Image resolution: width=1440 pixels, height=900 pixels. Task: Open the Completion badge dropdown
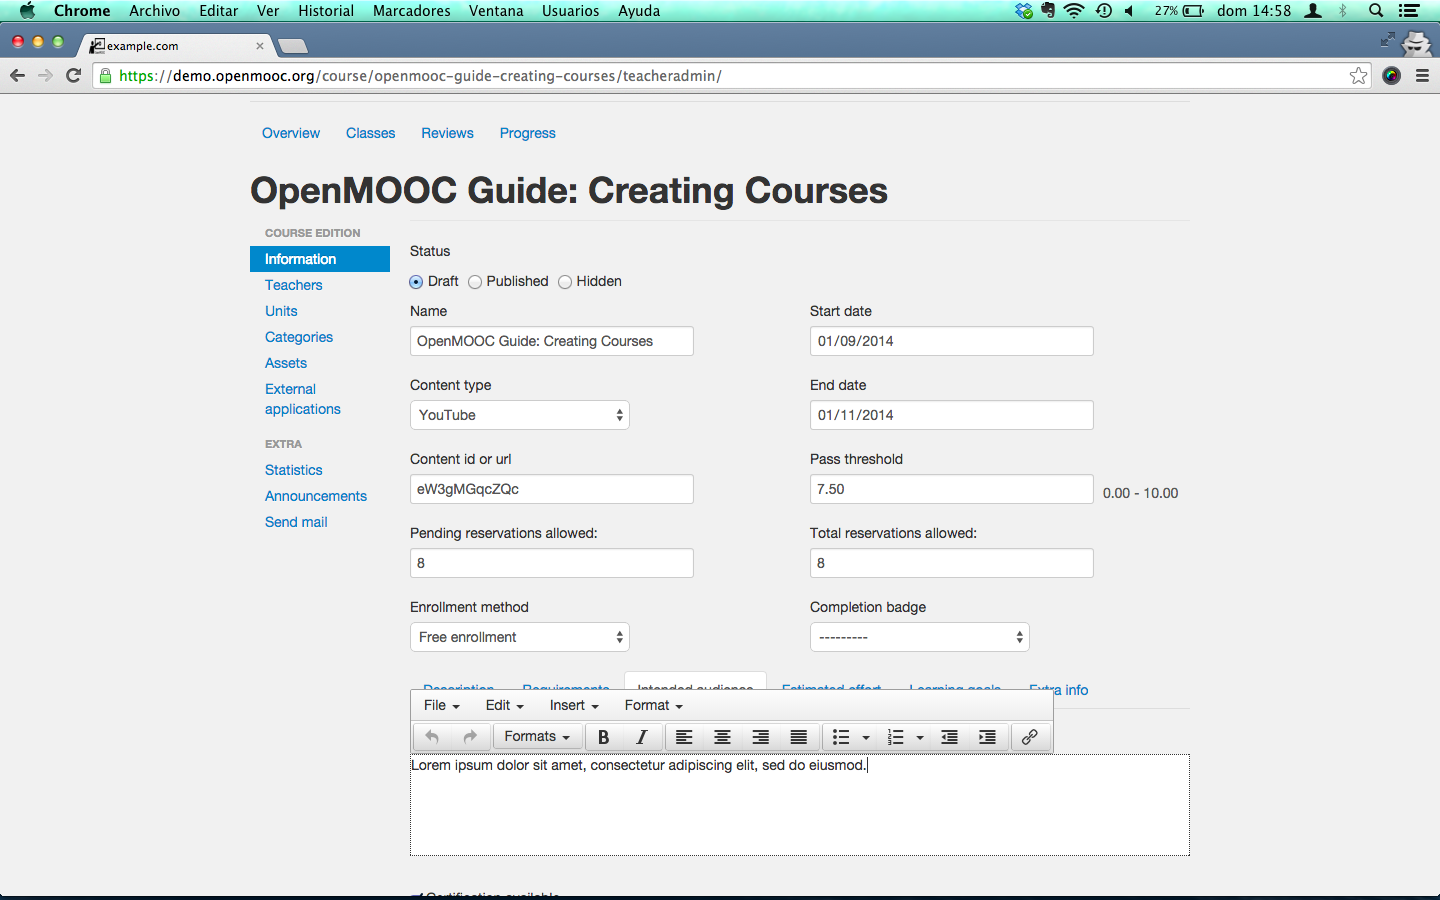coord(920,637)
